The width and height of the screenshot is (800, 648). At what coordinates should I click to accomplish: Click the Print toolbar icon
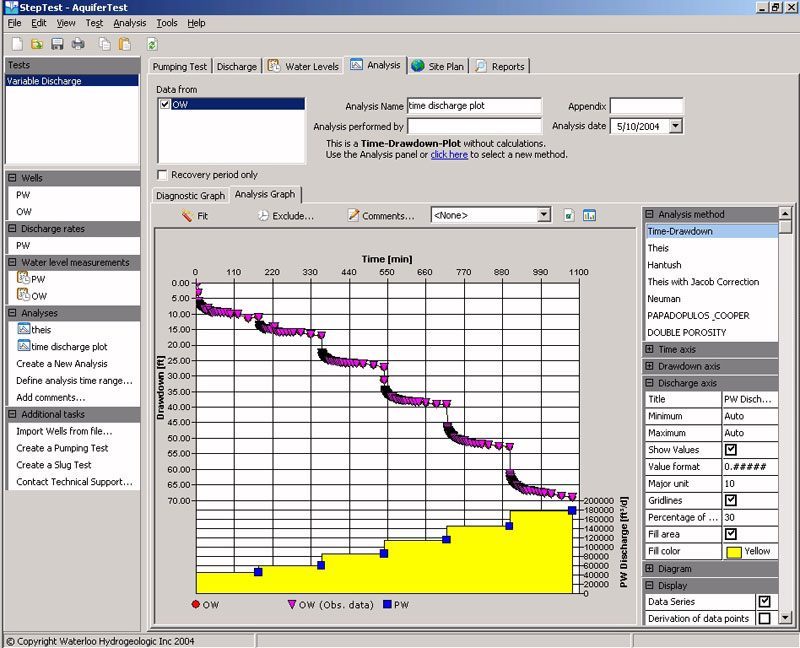(78, 44)
